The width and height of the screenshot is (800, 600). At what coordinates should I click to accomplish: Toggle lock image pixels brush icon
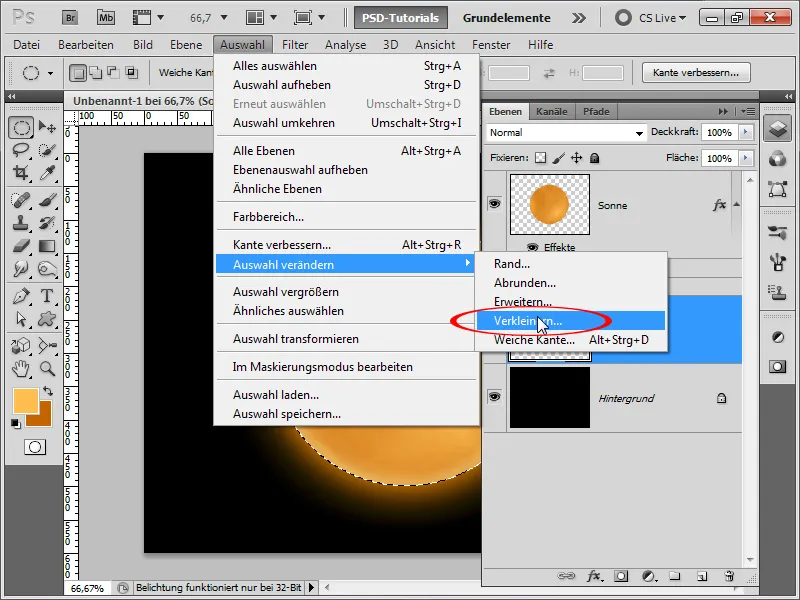coord(558,158)
